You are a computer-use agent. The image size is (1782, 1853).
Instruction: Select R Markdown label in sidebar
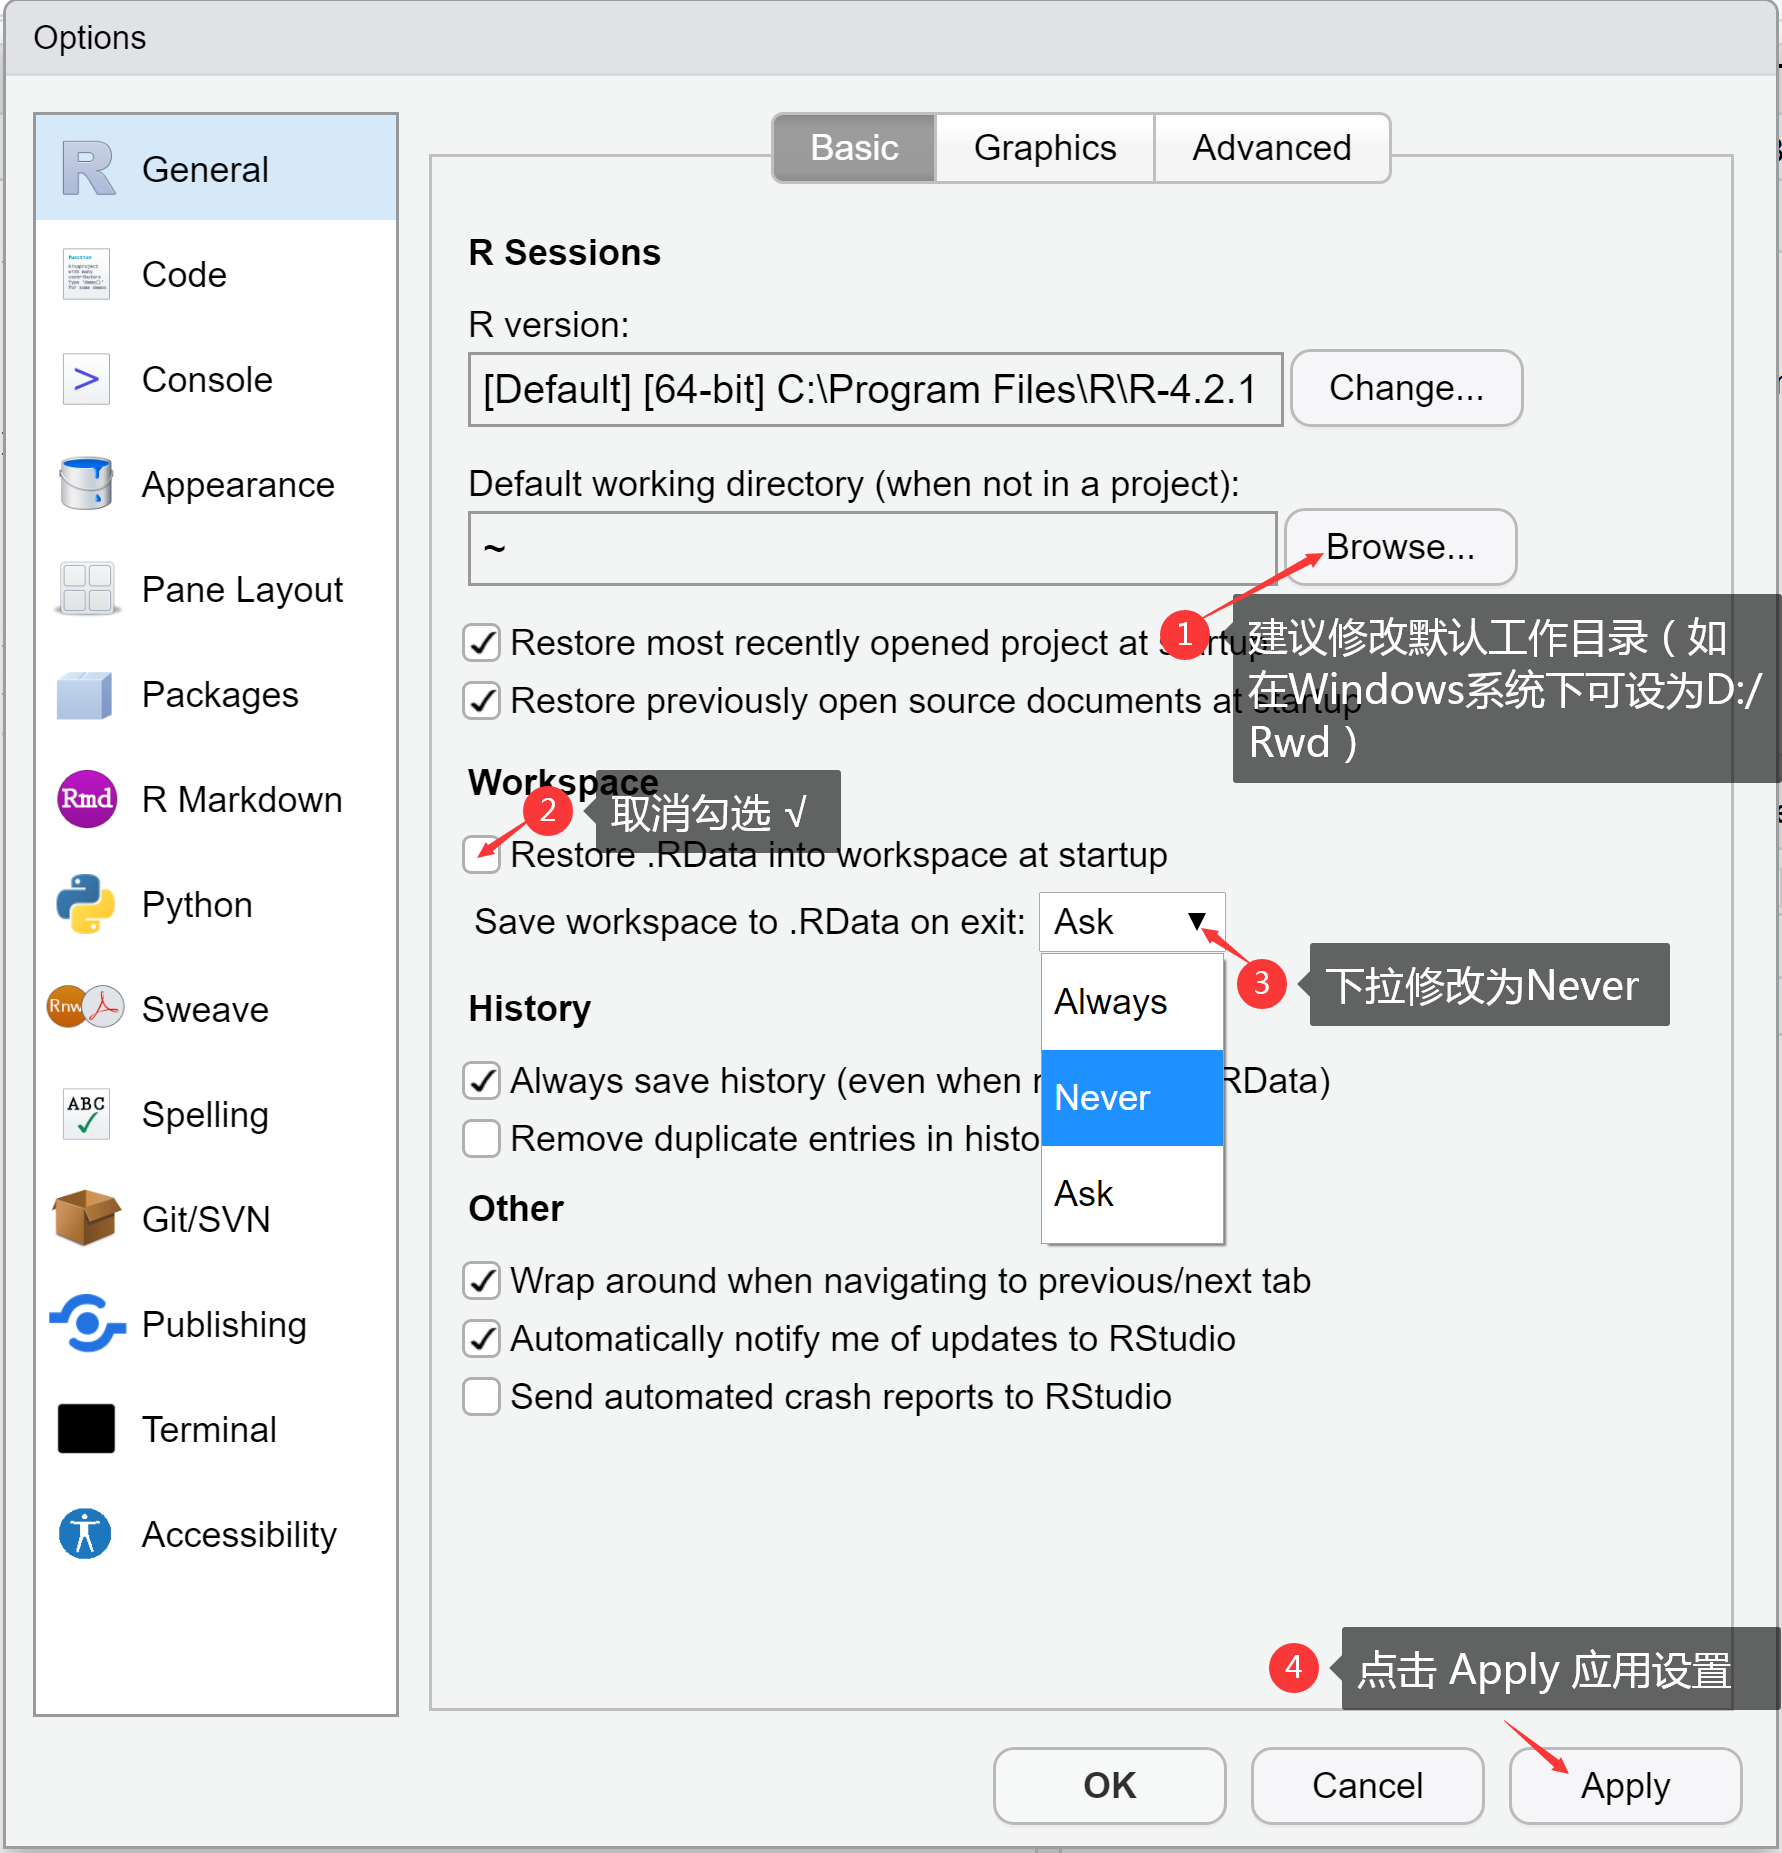click(242, 799)
